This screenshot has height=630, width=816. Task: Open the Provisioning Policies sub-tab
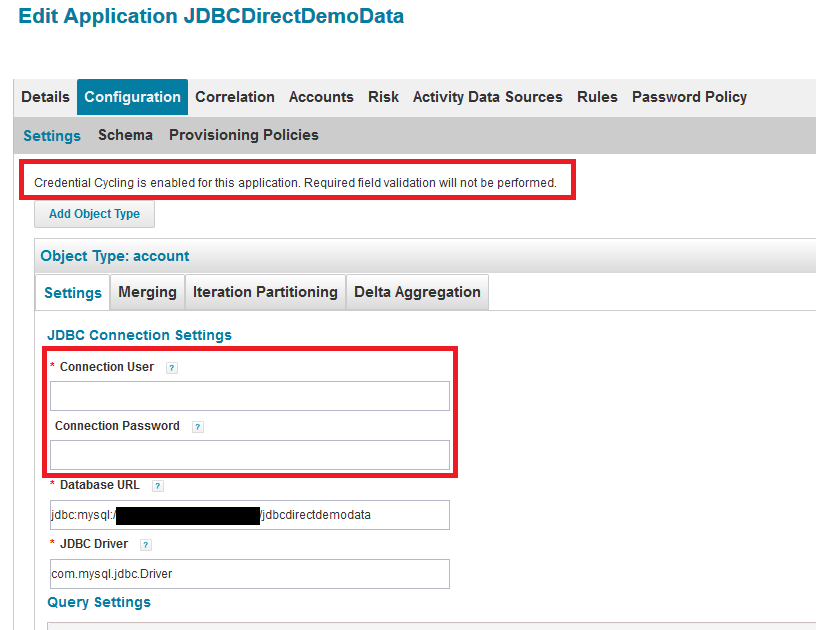coord(244,135)
